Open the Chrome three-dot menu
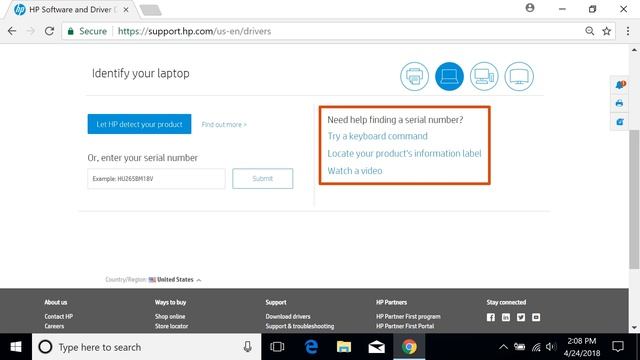640x360 pixels. 628,31
